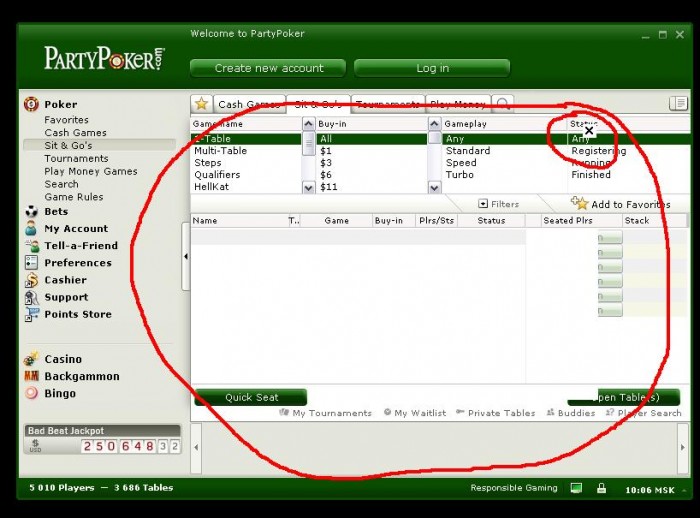Select Turbo gameplay option

[459, 175]
